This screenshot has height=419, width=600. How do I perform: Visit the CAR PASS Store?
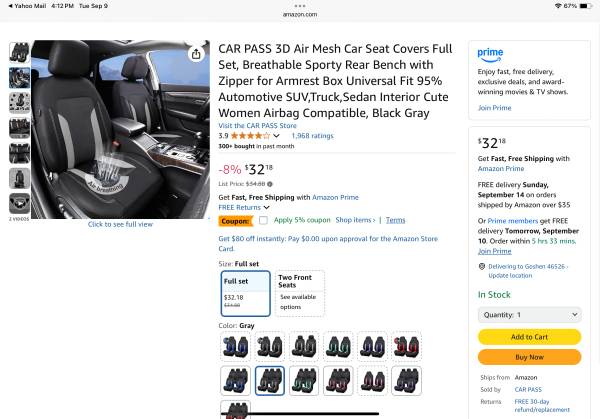(257, 126)
